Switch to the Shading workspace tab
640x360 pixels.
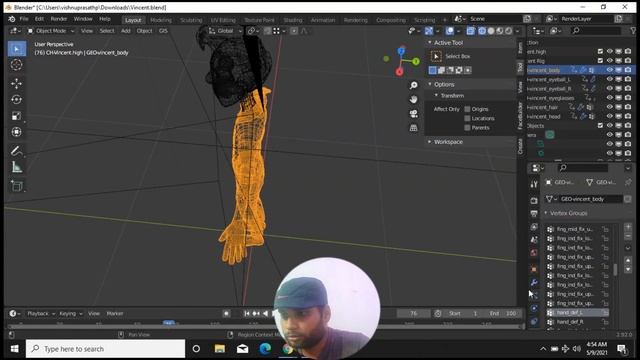(293, 20)
